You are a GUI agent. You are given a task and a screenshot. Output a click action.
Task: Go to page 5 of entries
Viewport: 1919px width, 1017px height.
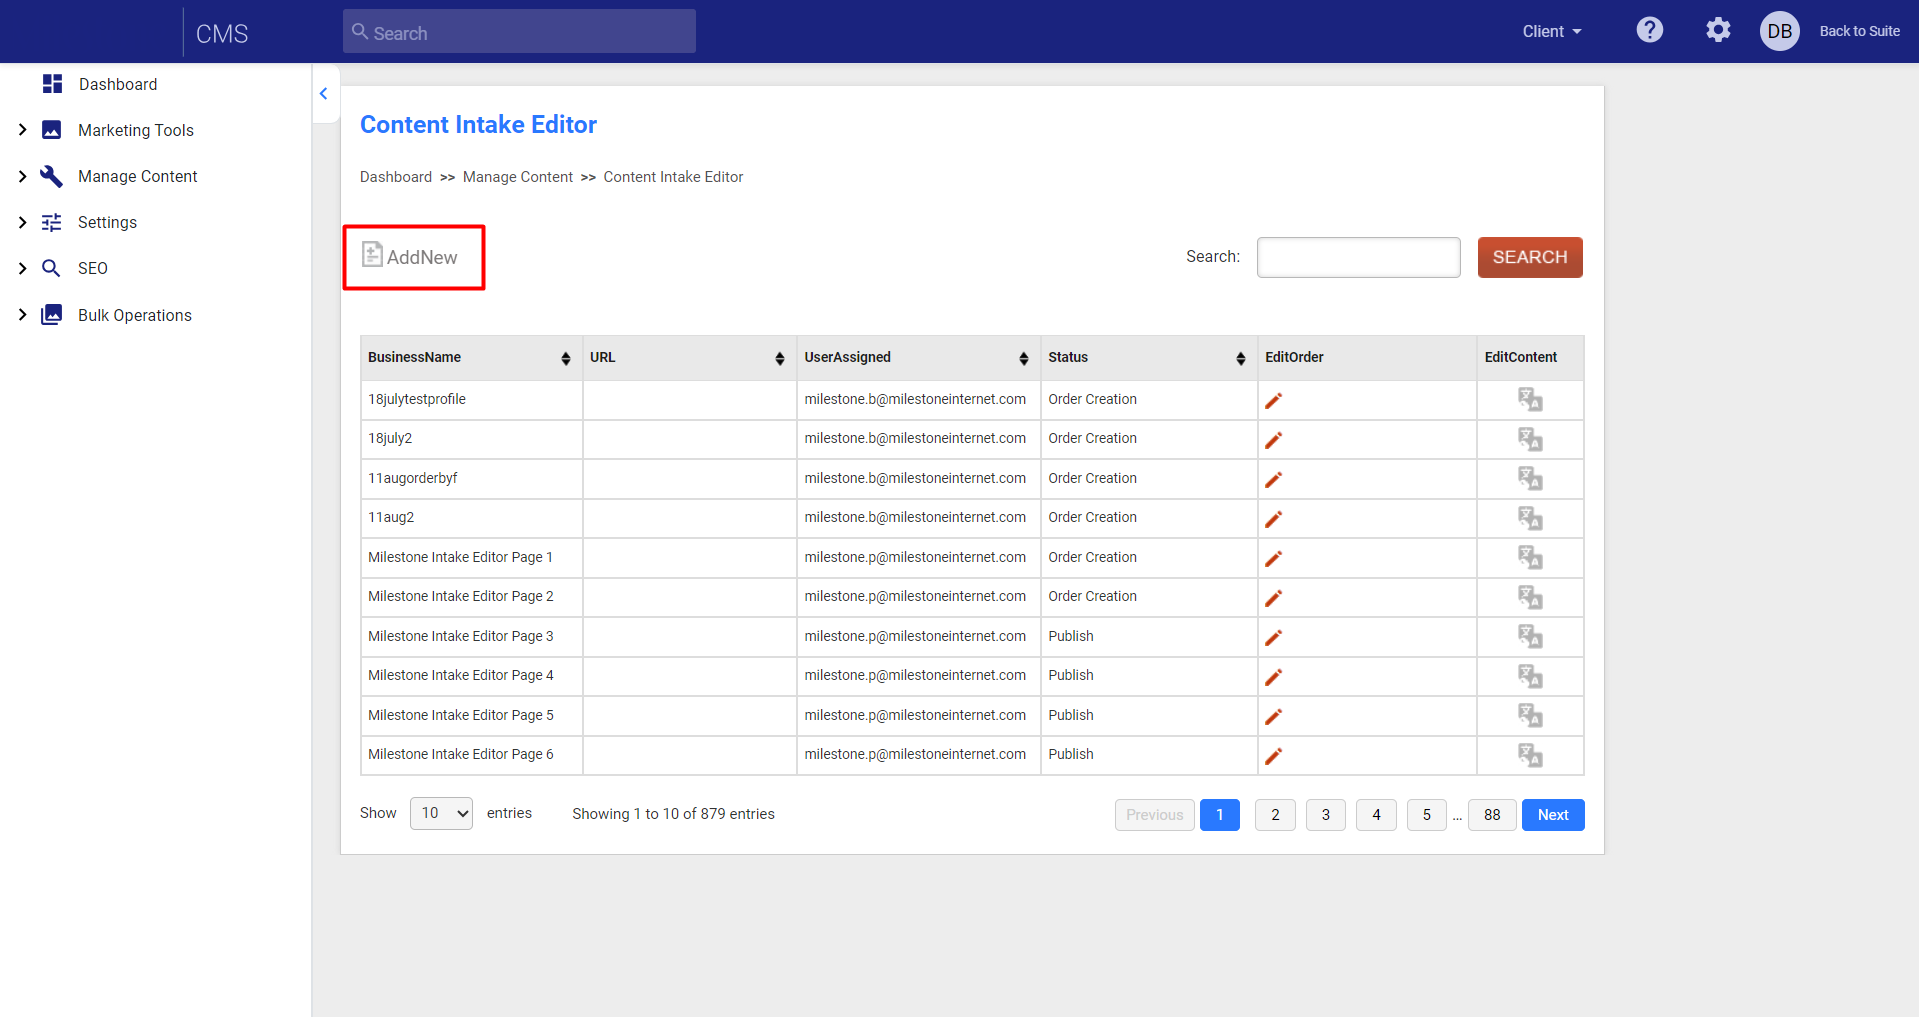tap(1427, 815)
